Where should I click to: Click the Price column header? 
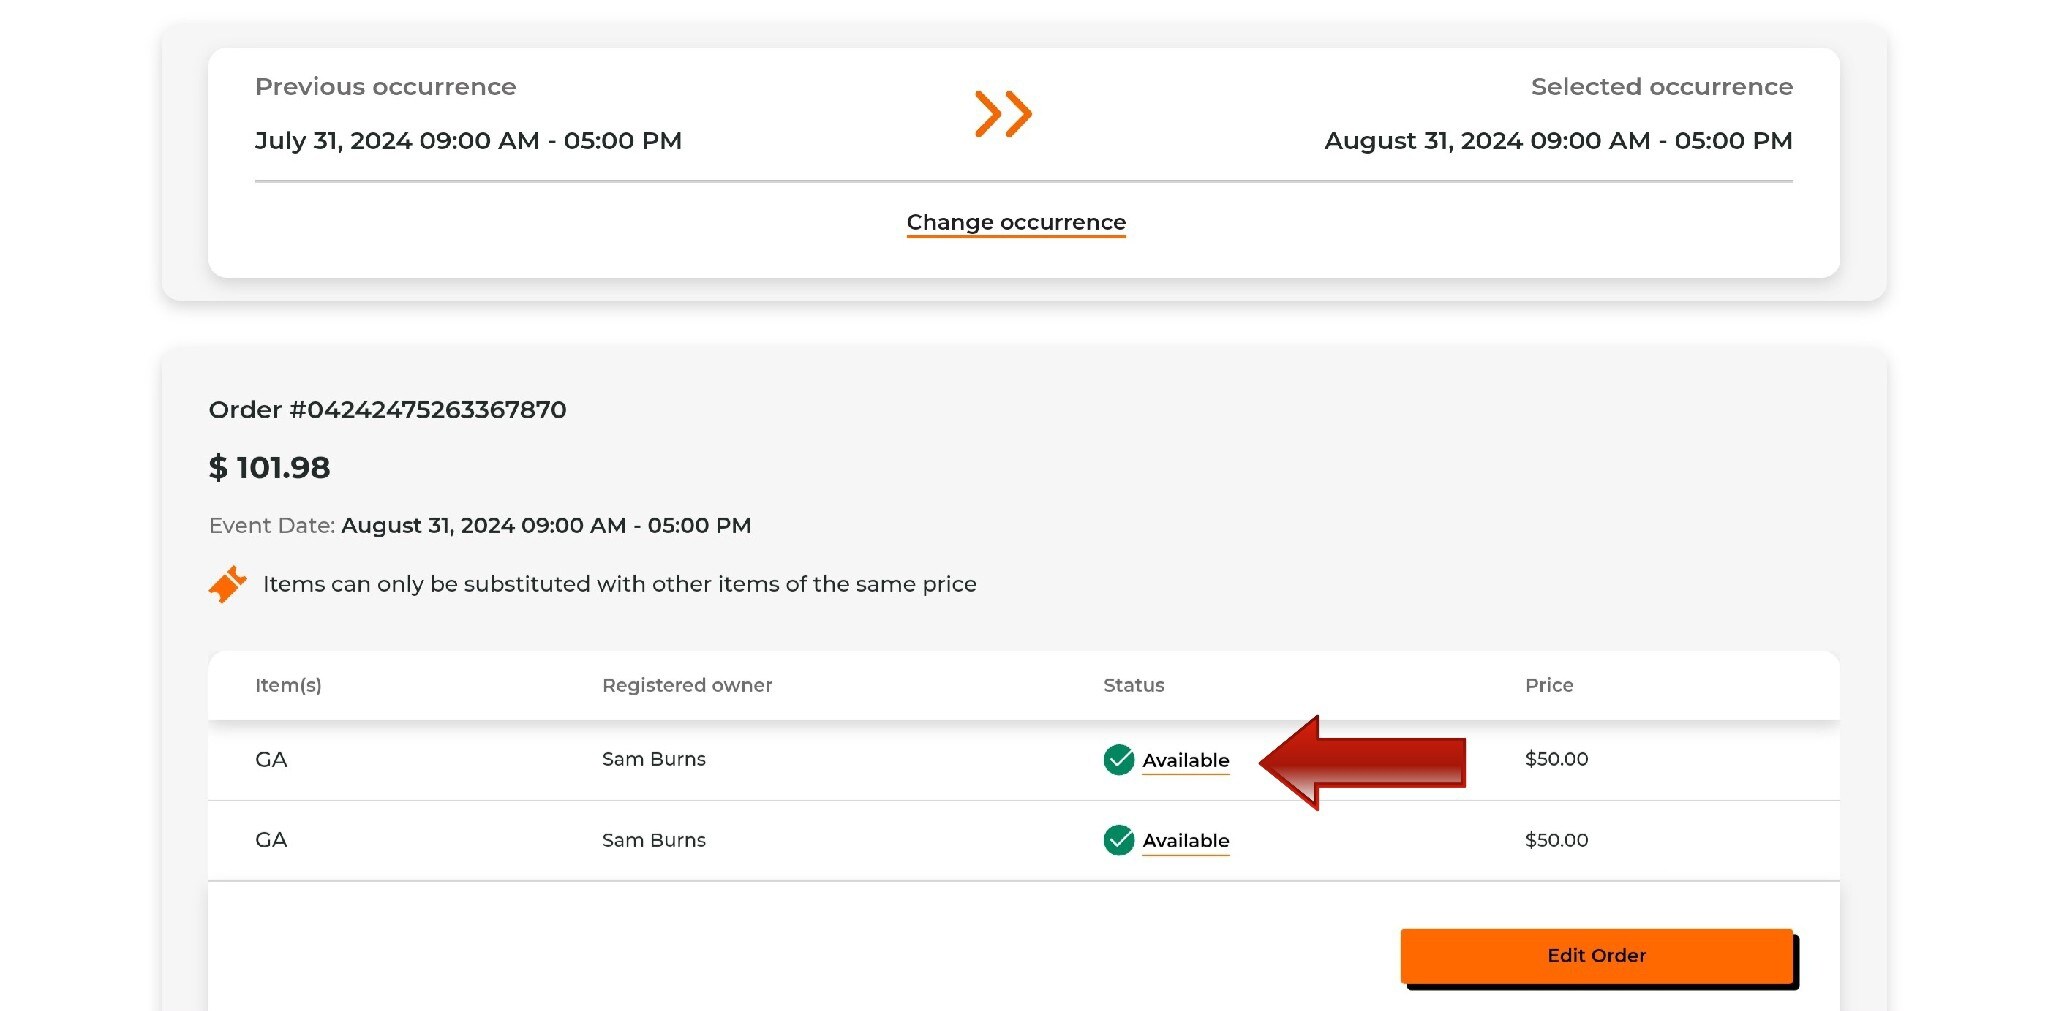click(x=1549, y=686)
